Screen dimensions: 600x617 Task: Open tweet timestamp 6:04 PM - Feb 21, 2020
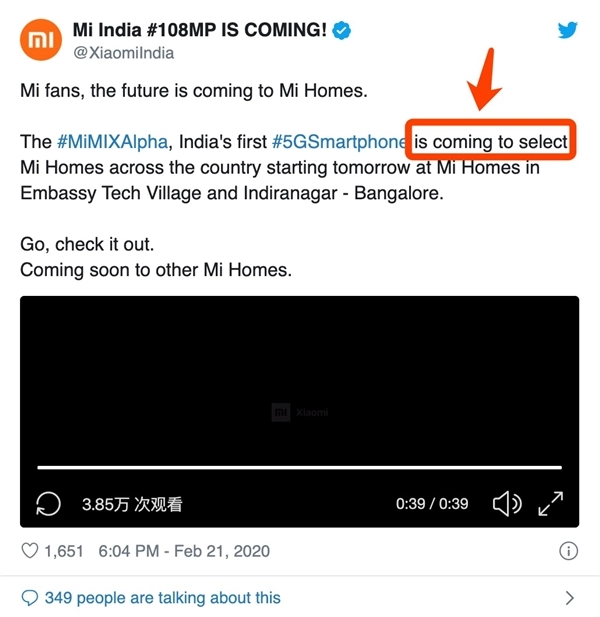coord(184,551)
